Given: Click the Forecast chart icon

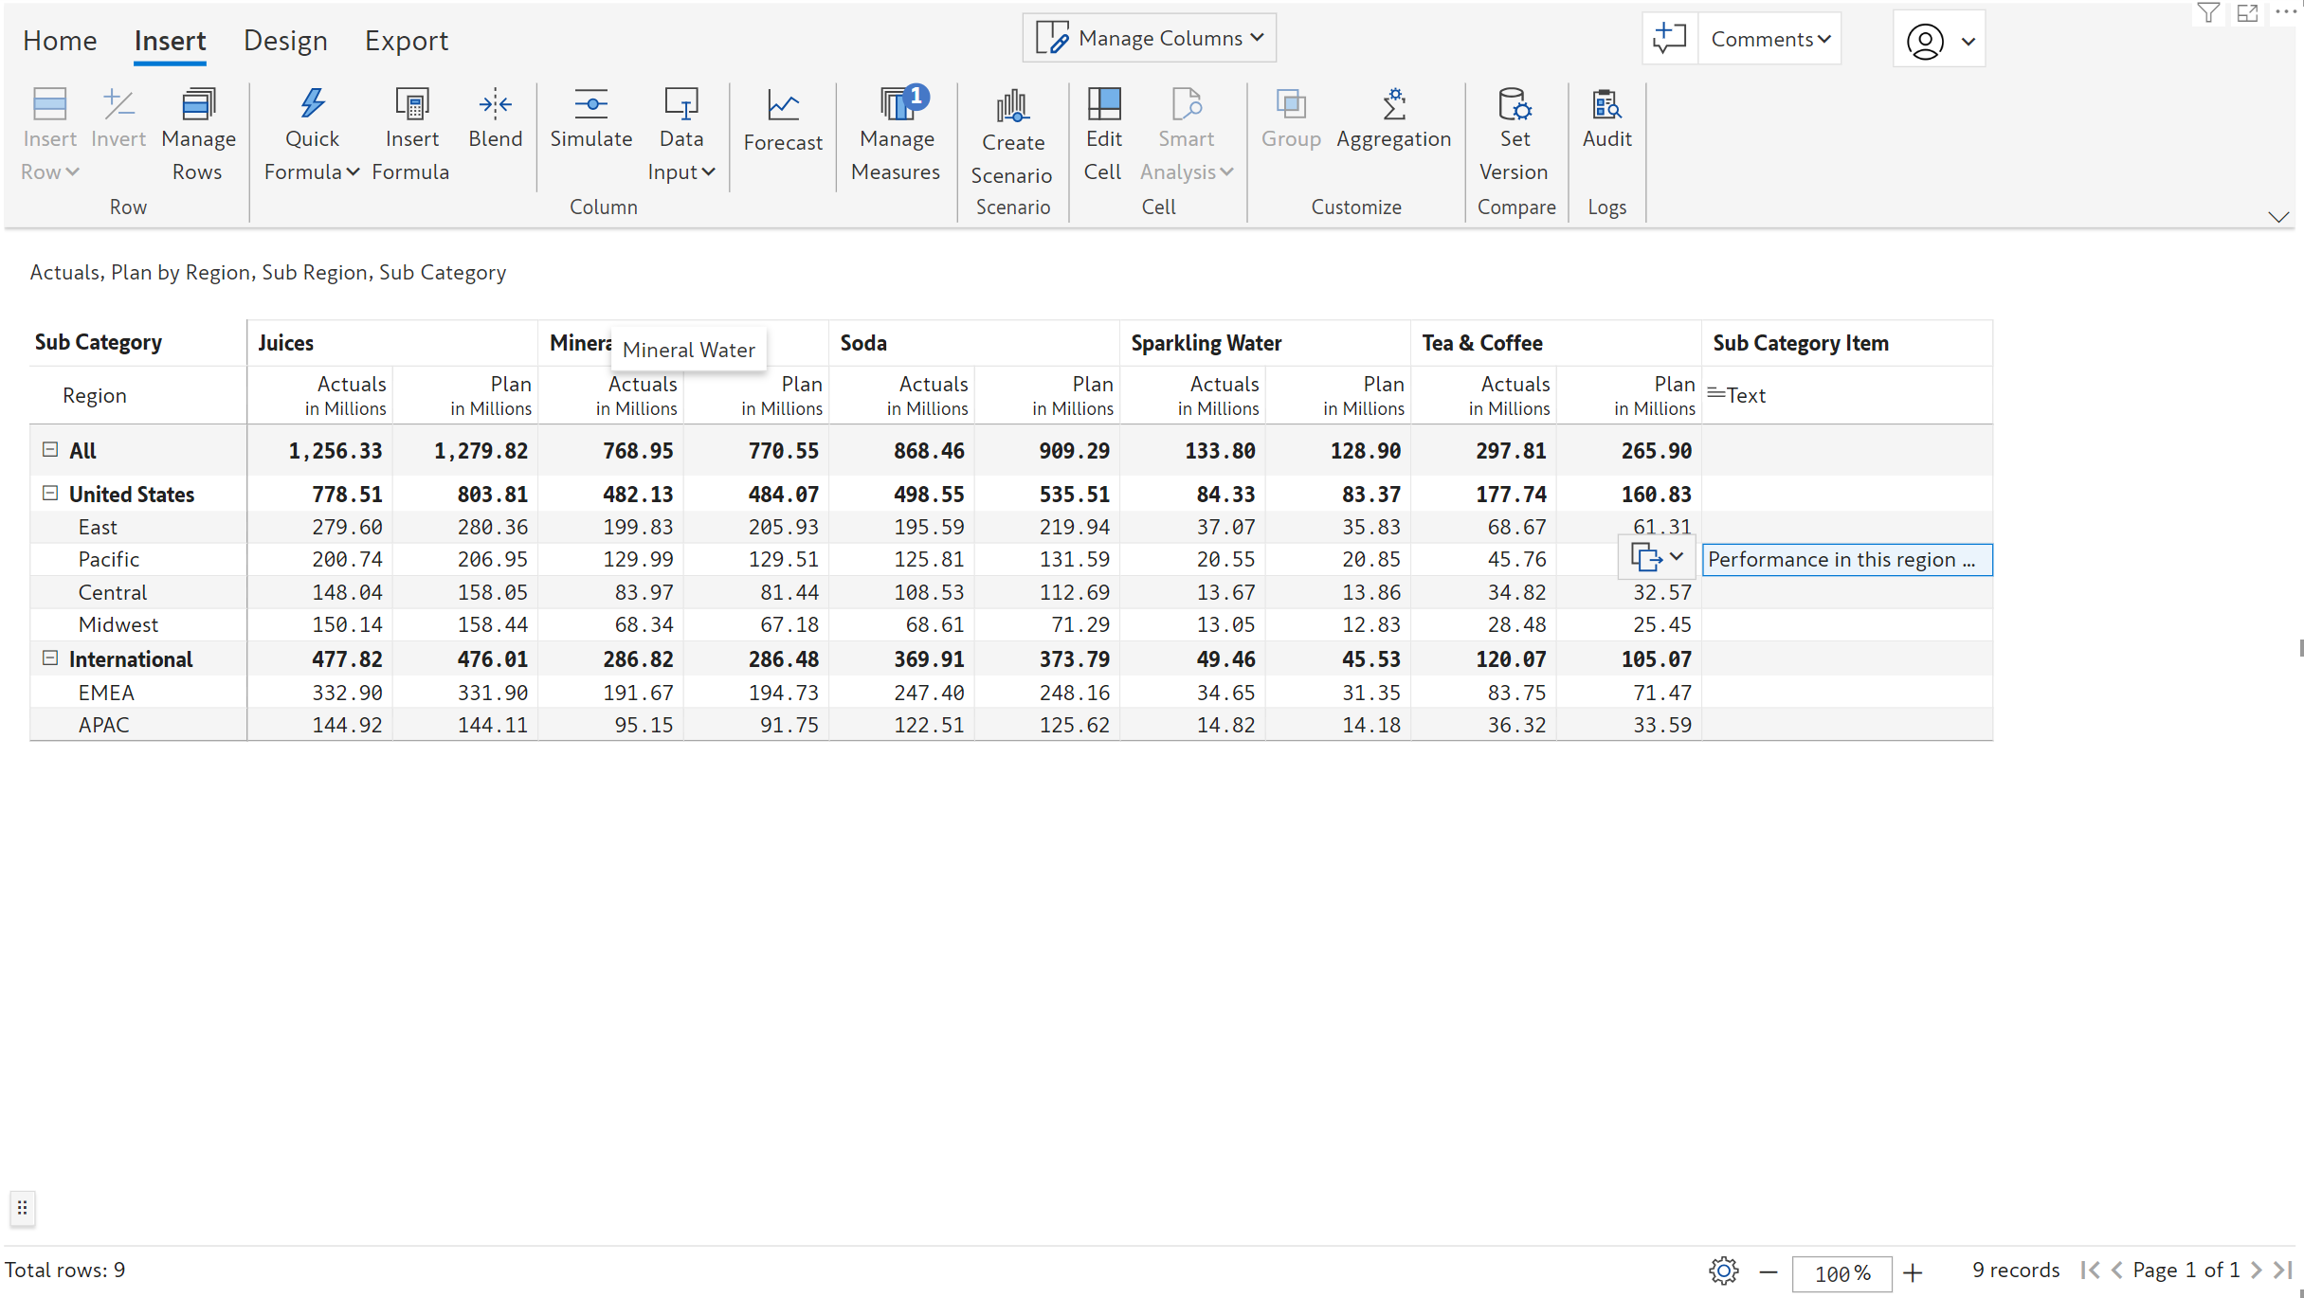Looking at the screenshot, I should [x=782, y=105].
